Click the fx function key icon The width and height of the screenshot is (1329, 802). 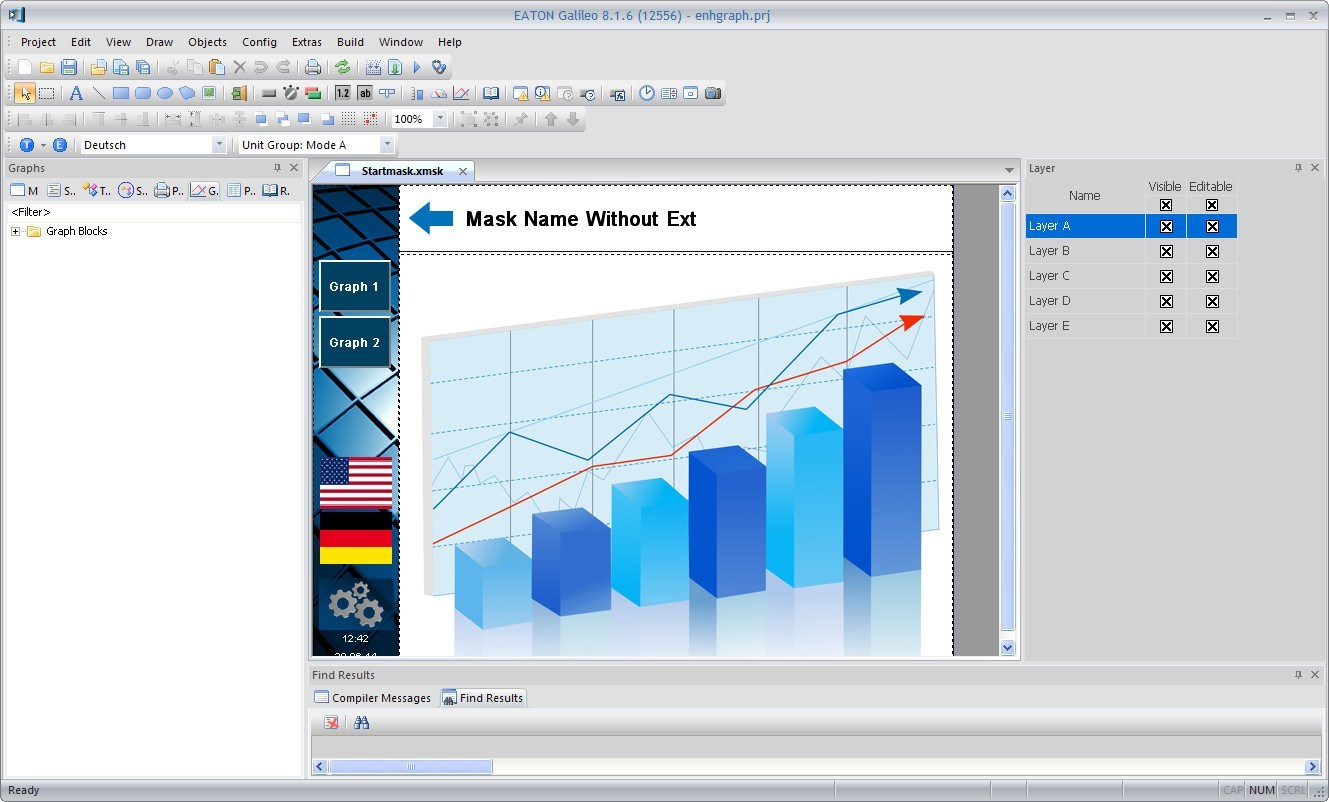tap(617, 93)
